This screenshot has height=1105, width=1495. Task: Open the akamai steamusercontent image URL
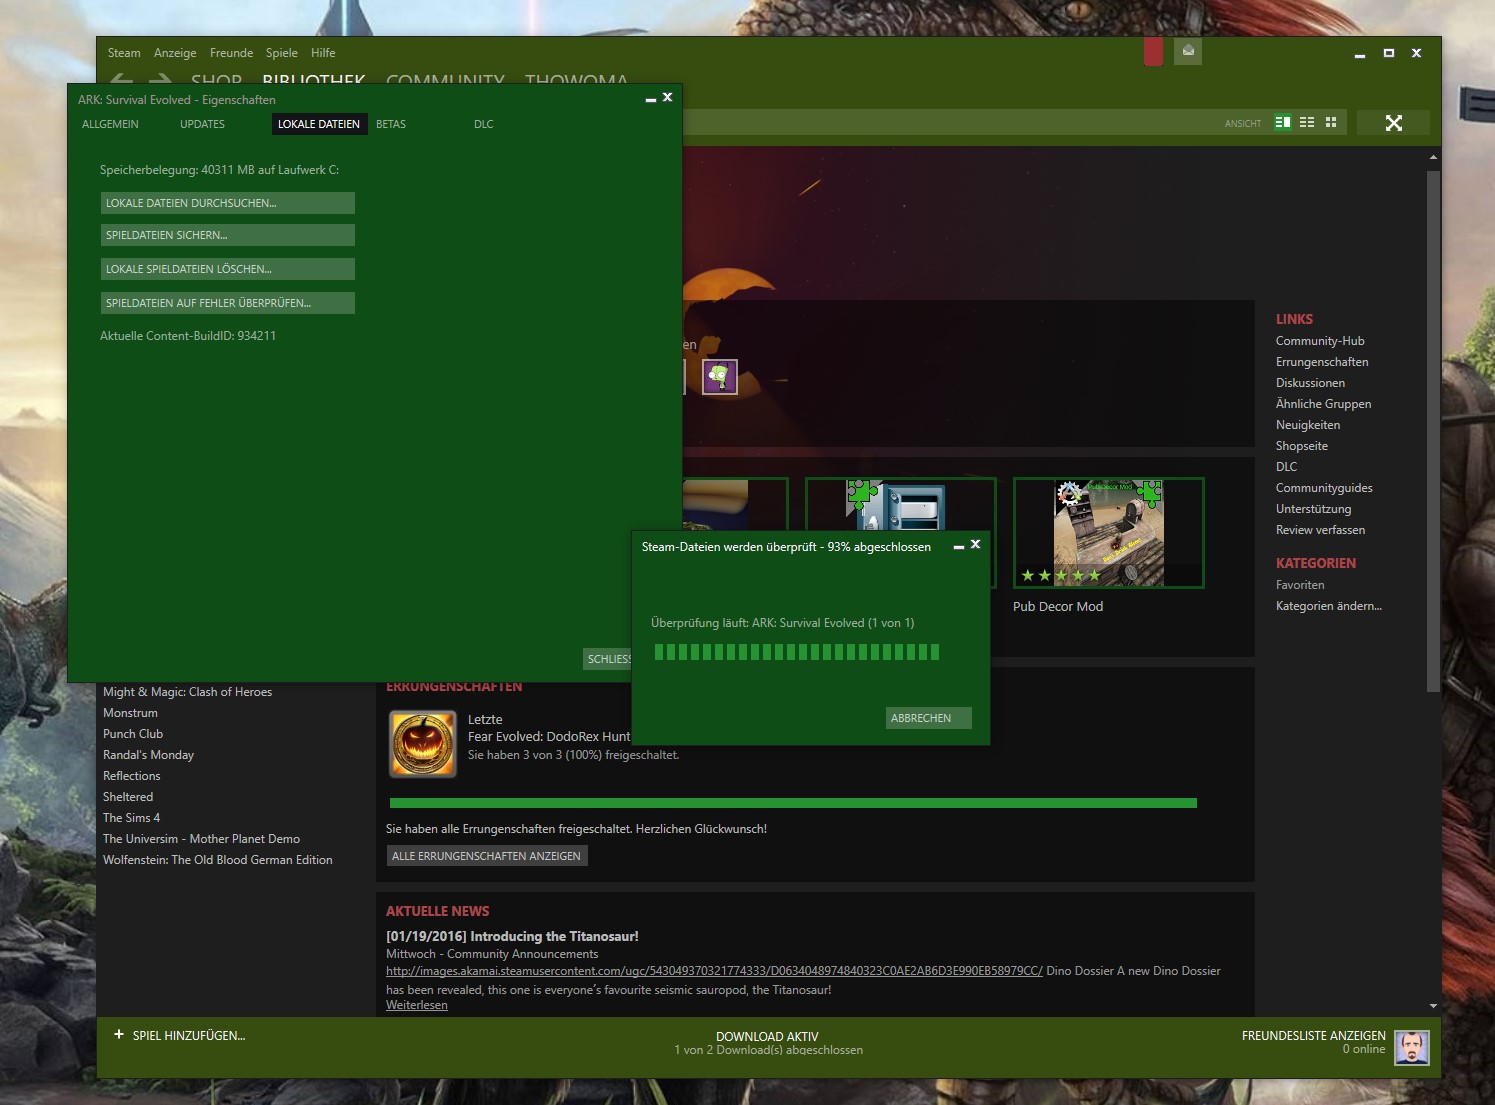[714, 971]
